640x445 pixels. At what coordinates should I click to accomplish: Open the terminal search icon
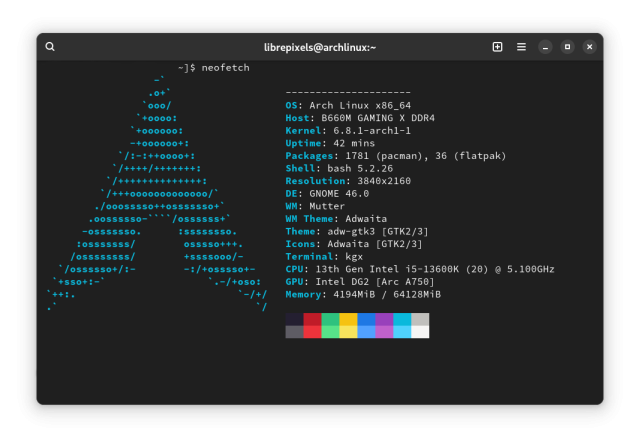click(50, 47)
